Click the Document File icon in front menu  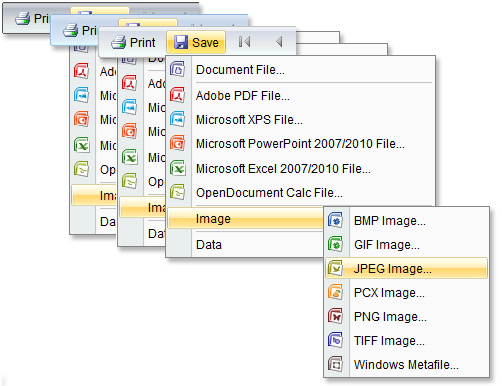pos(178,69)
